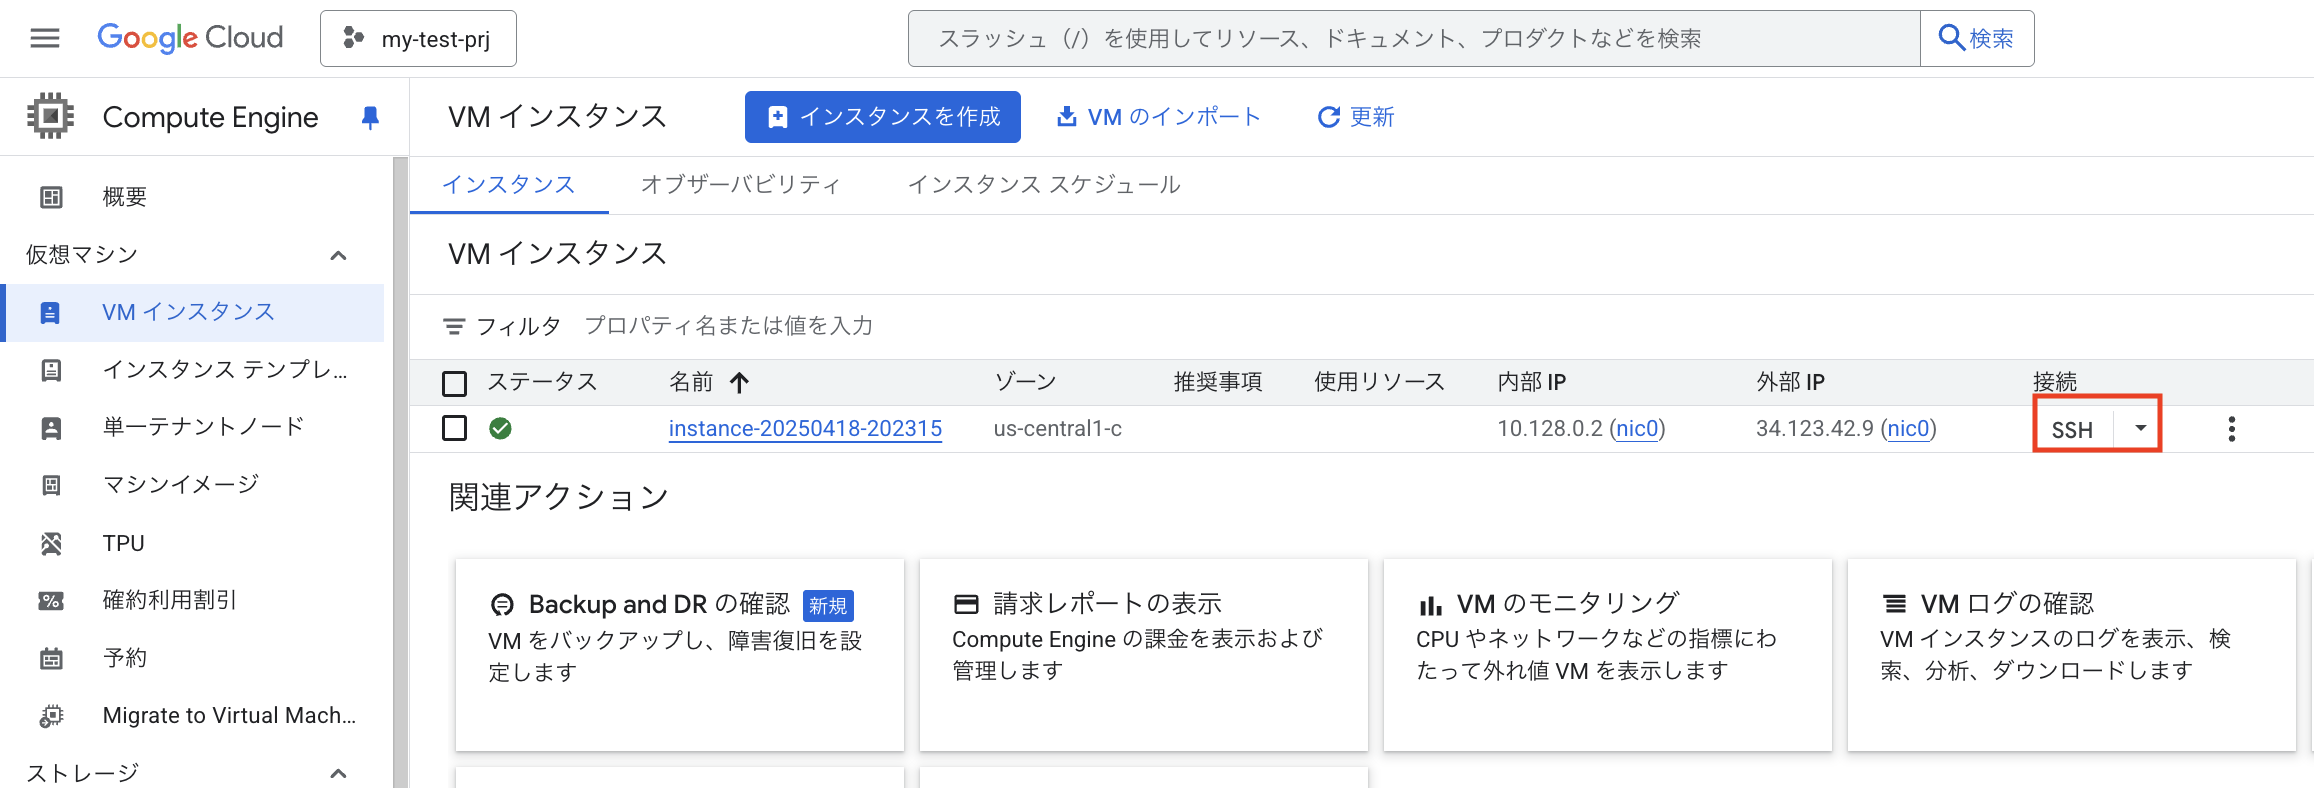Image resolution: width=2314 pixels, height=788 pixels.
Task: Open the SSH dropdown arrow
Action: [x=2140, y=429]
